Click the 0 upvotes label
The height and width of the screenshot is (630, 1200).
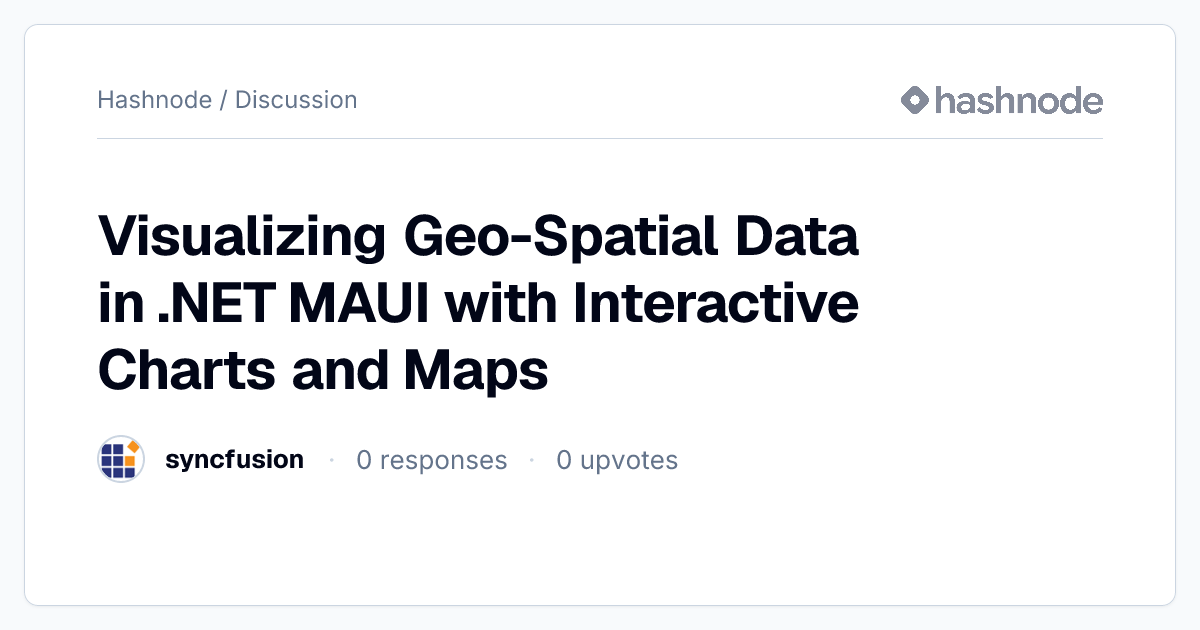point(617,460)
